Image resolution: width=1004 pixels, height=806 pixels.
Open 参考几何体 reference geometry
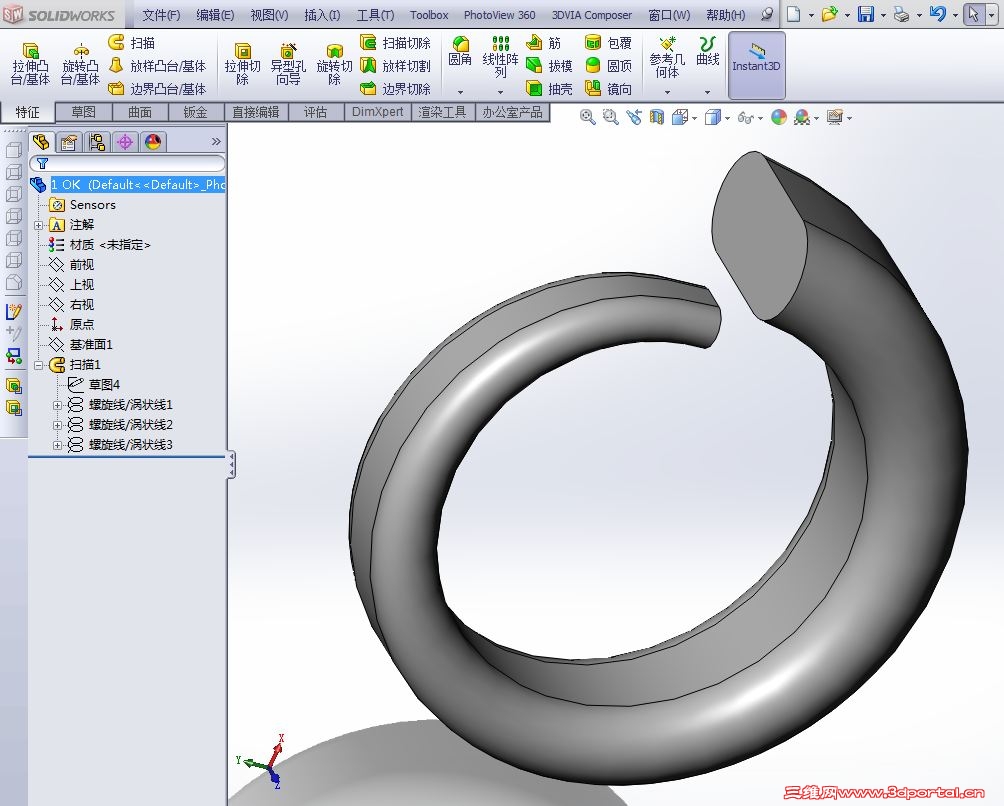pyautogui.click(x=667, y=58)
